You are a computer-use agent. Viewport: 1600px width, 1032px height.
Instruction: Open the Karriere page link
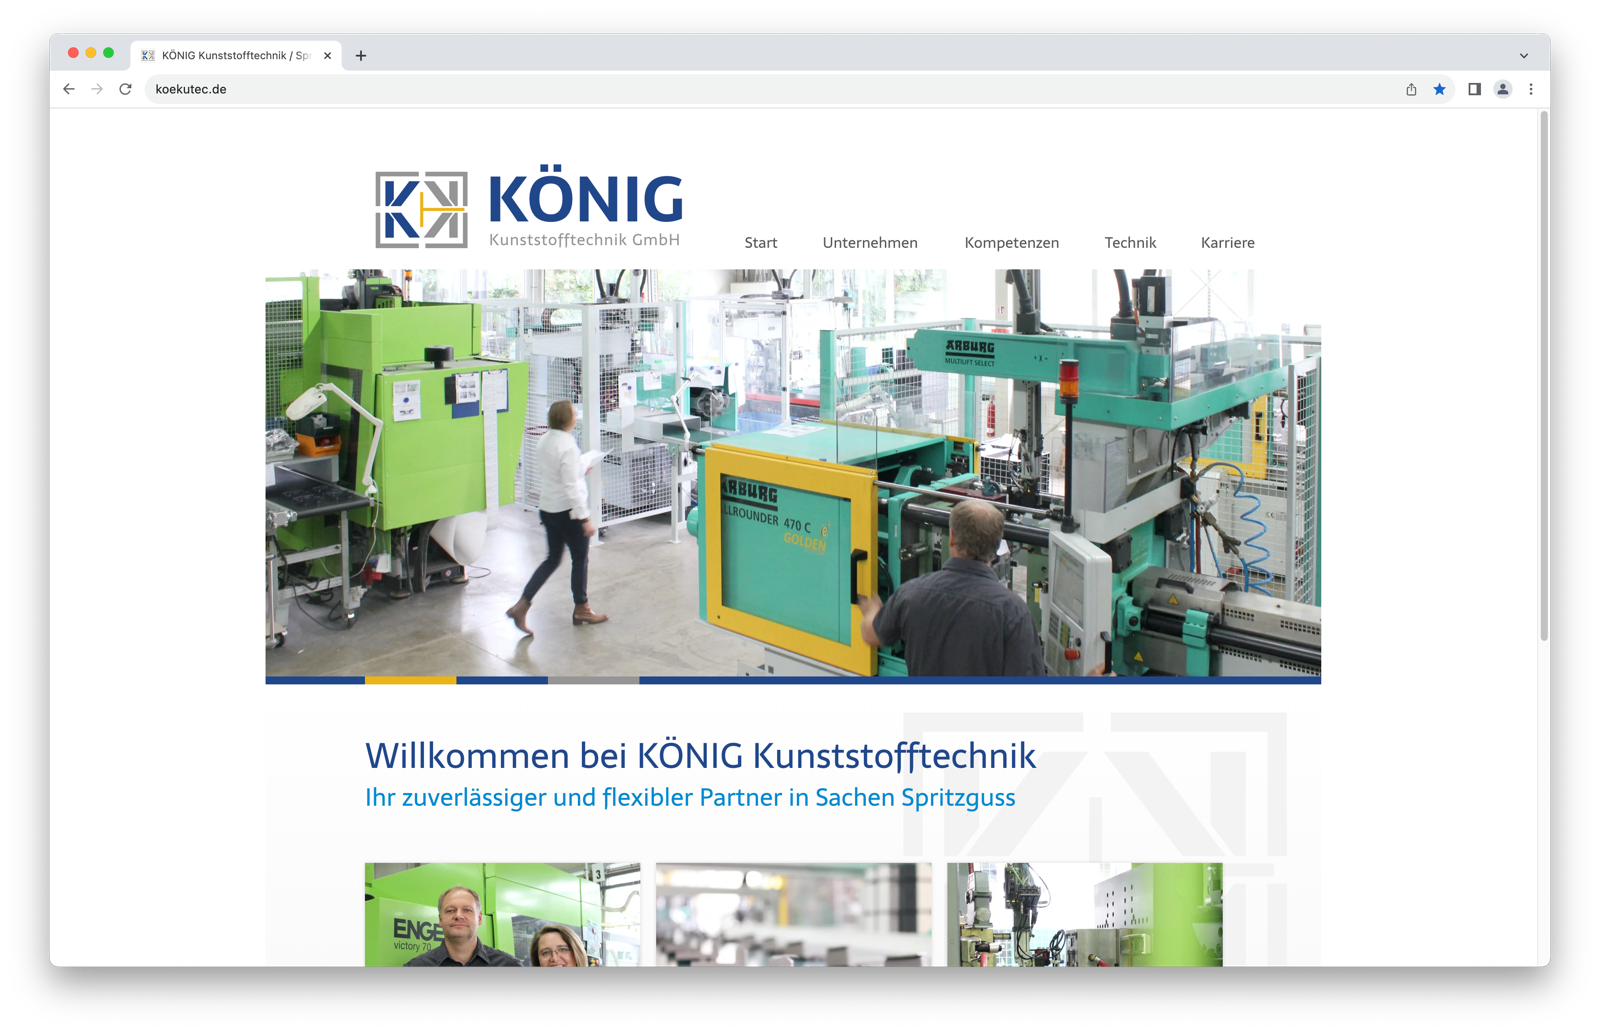[x=1227, y=242]
